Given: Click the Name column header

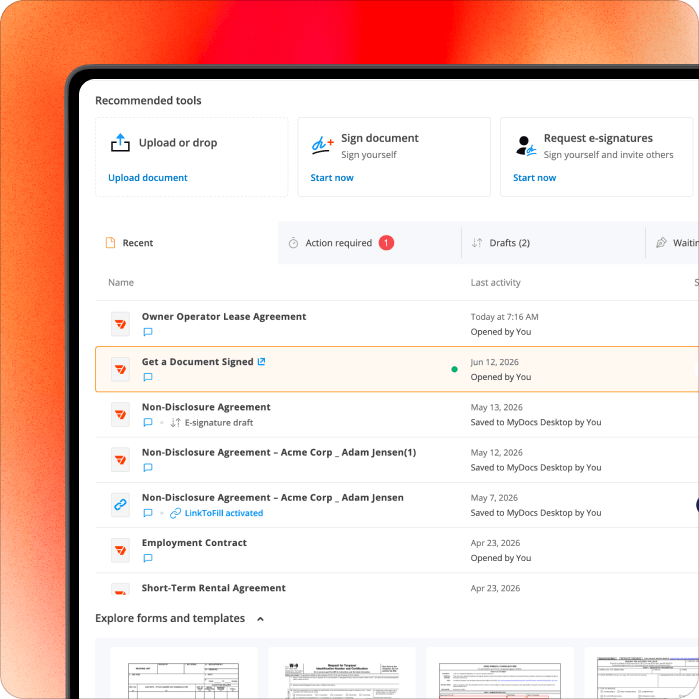Looking at the screenshot, I should pos(121,282).
